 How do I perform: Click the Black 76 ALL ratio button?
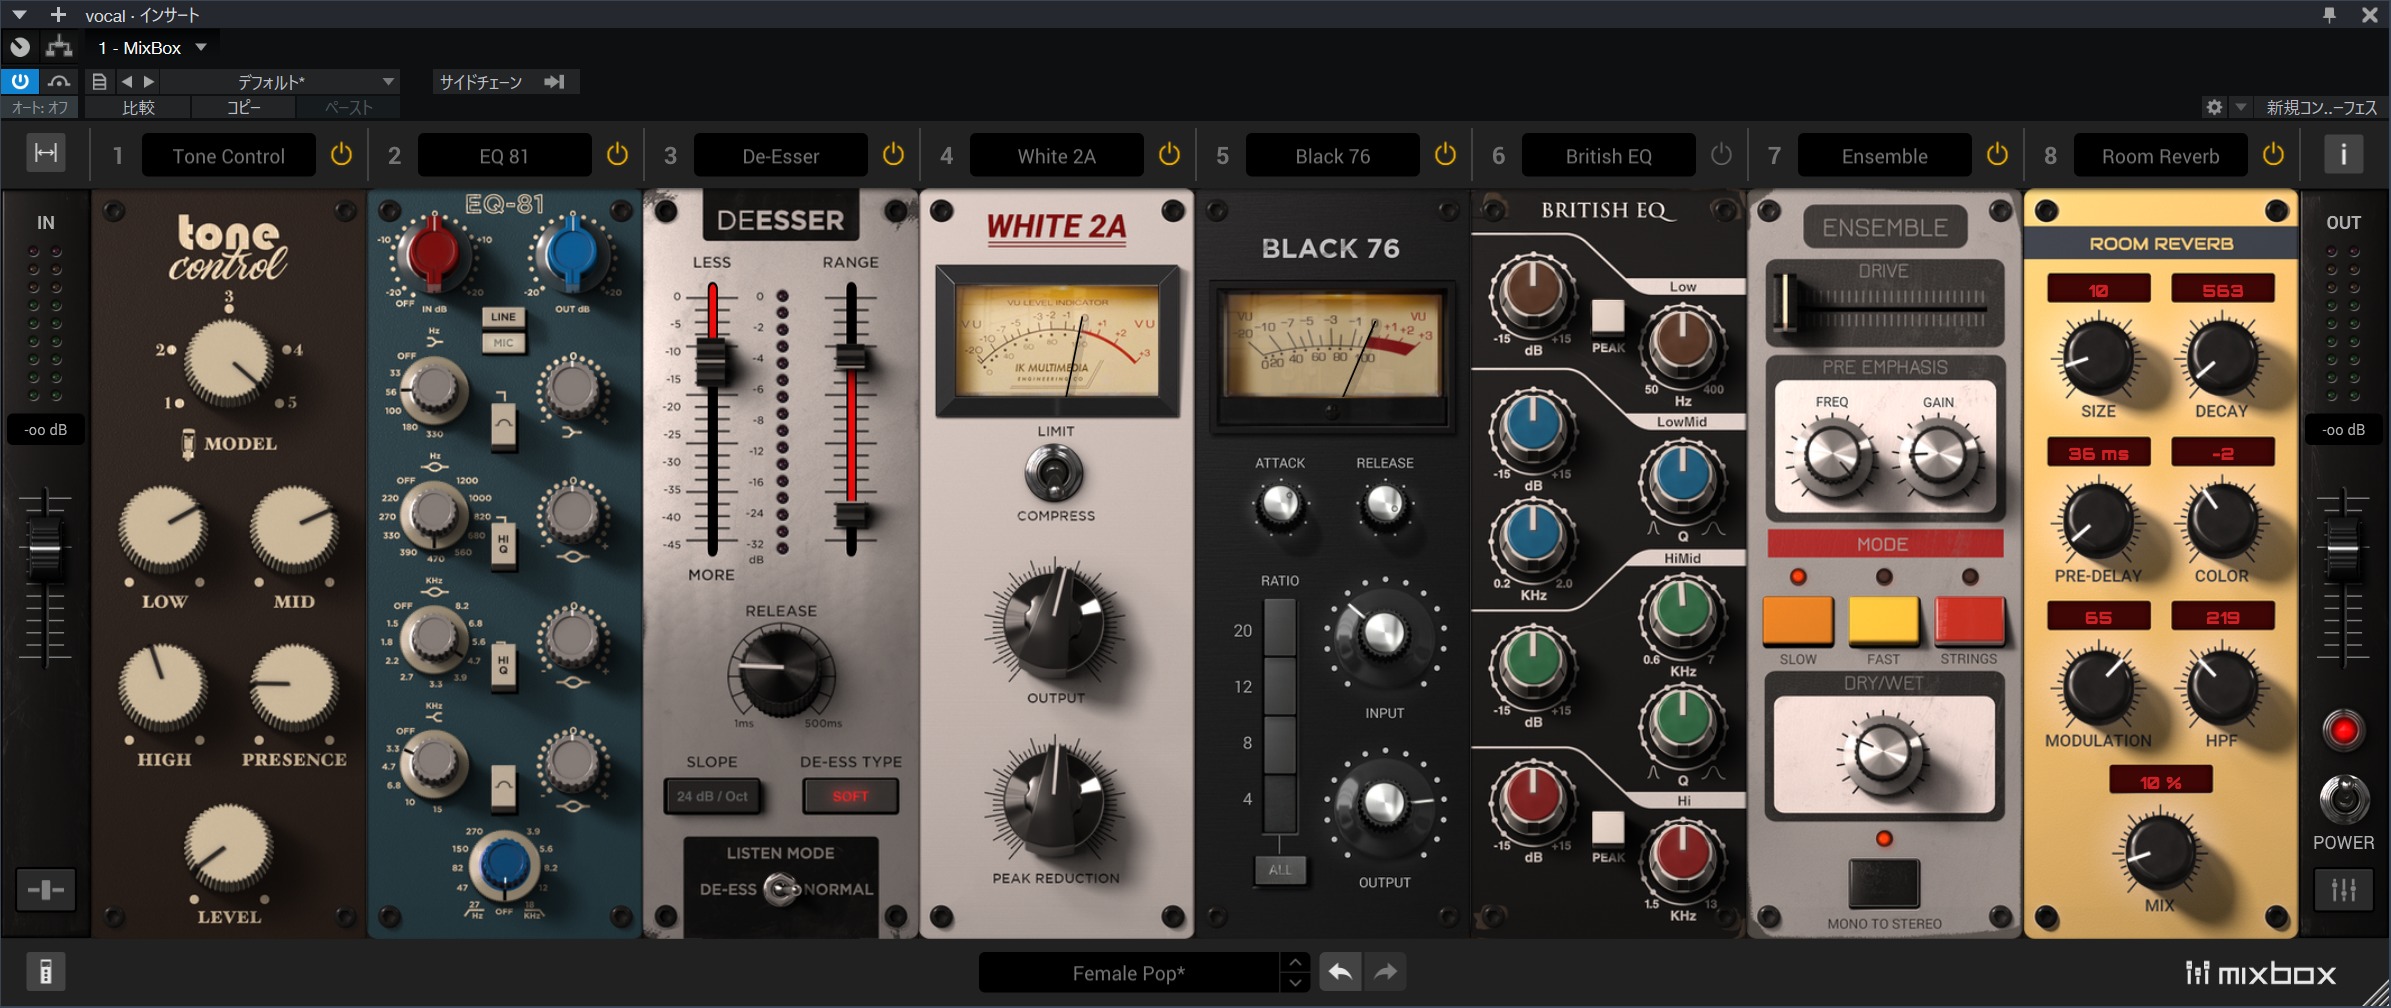(x=1279, y=869)
